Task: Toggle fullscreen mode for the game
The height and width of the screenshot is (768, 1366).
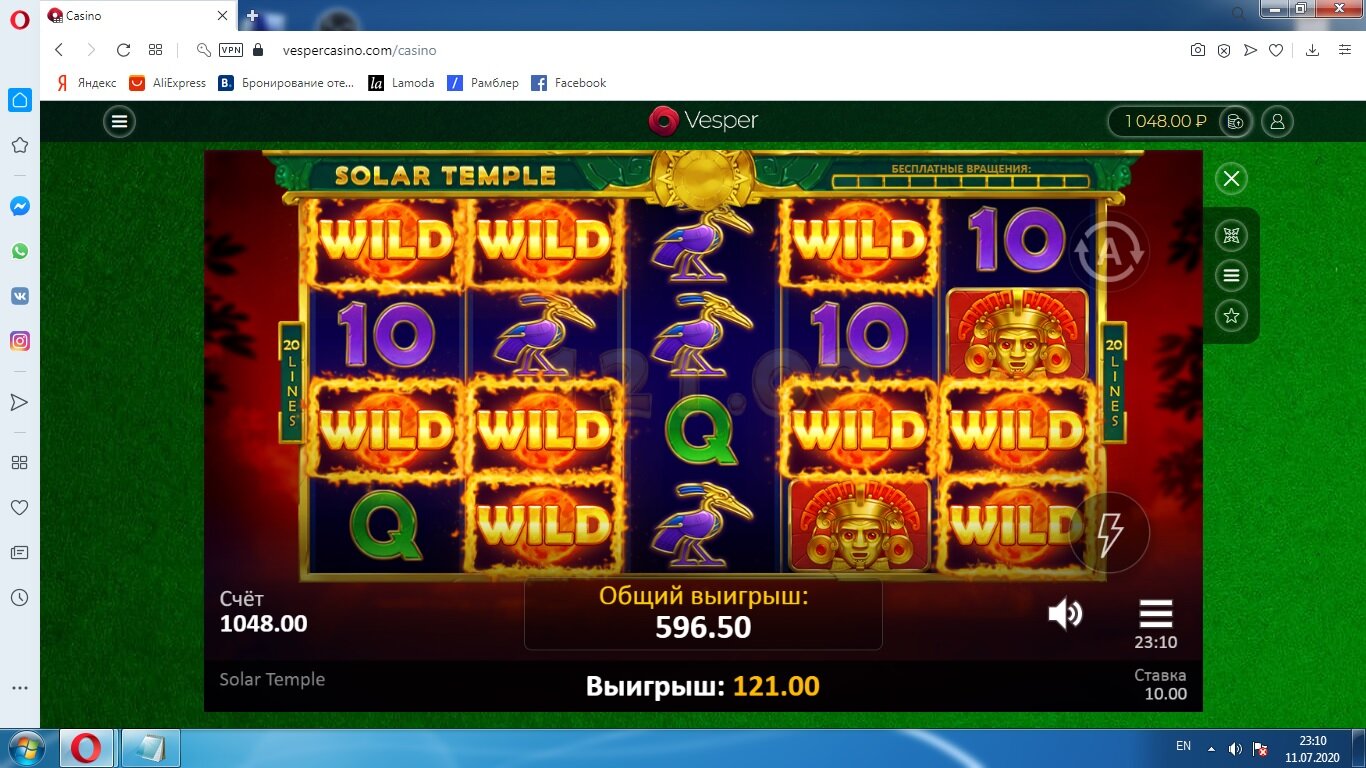Action: 1231,236
